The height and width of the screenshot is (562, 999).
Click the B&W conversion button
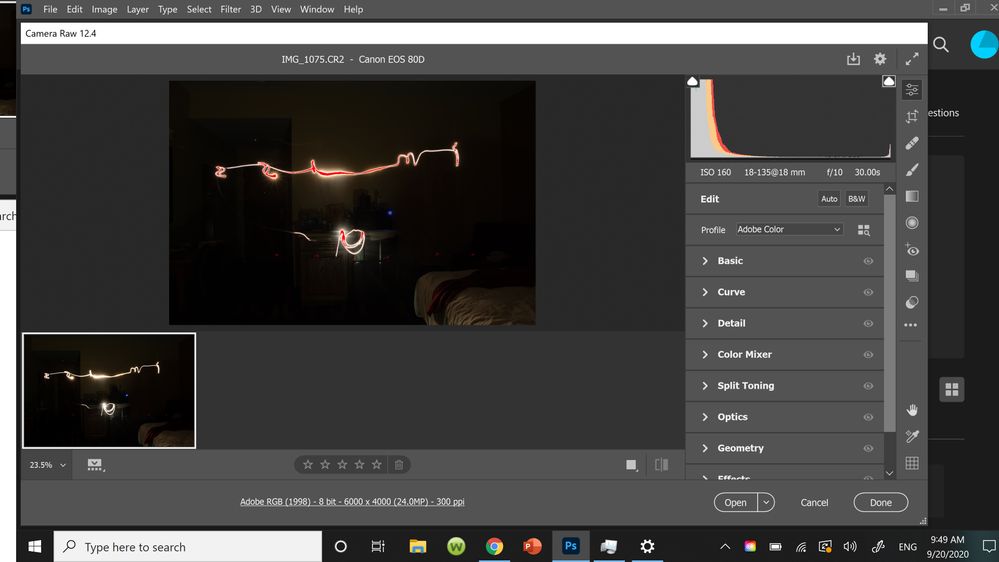tap(856, 199)
